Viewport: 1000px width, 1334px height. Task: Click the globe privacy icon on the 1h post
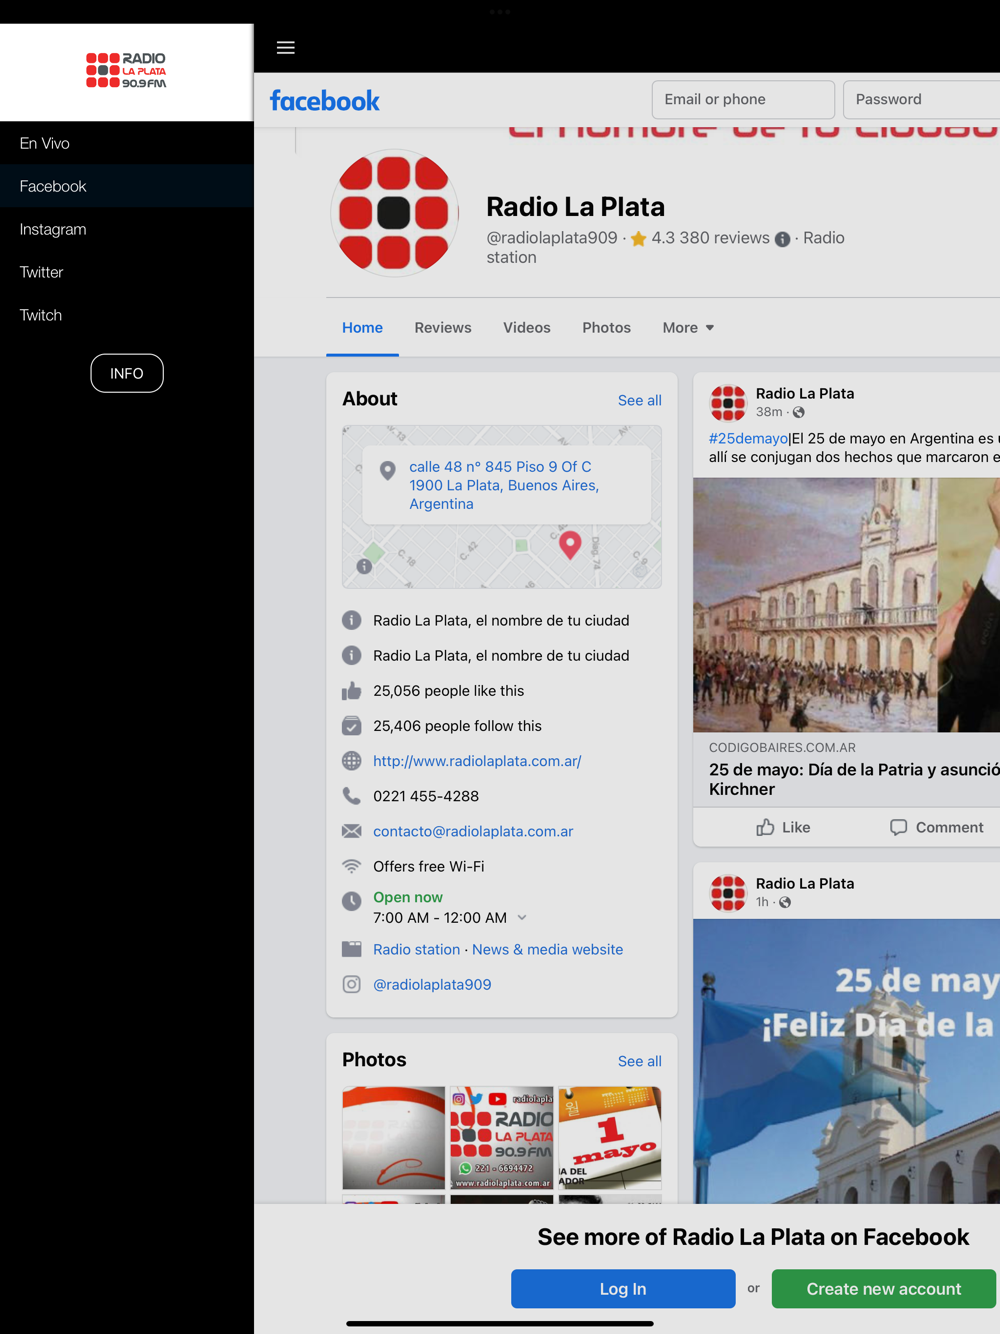785,902
